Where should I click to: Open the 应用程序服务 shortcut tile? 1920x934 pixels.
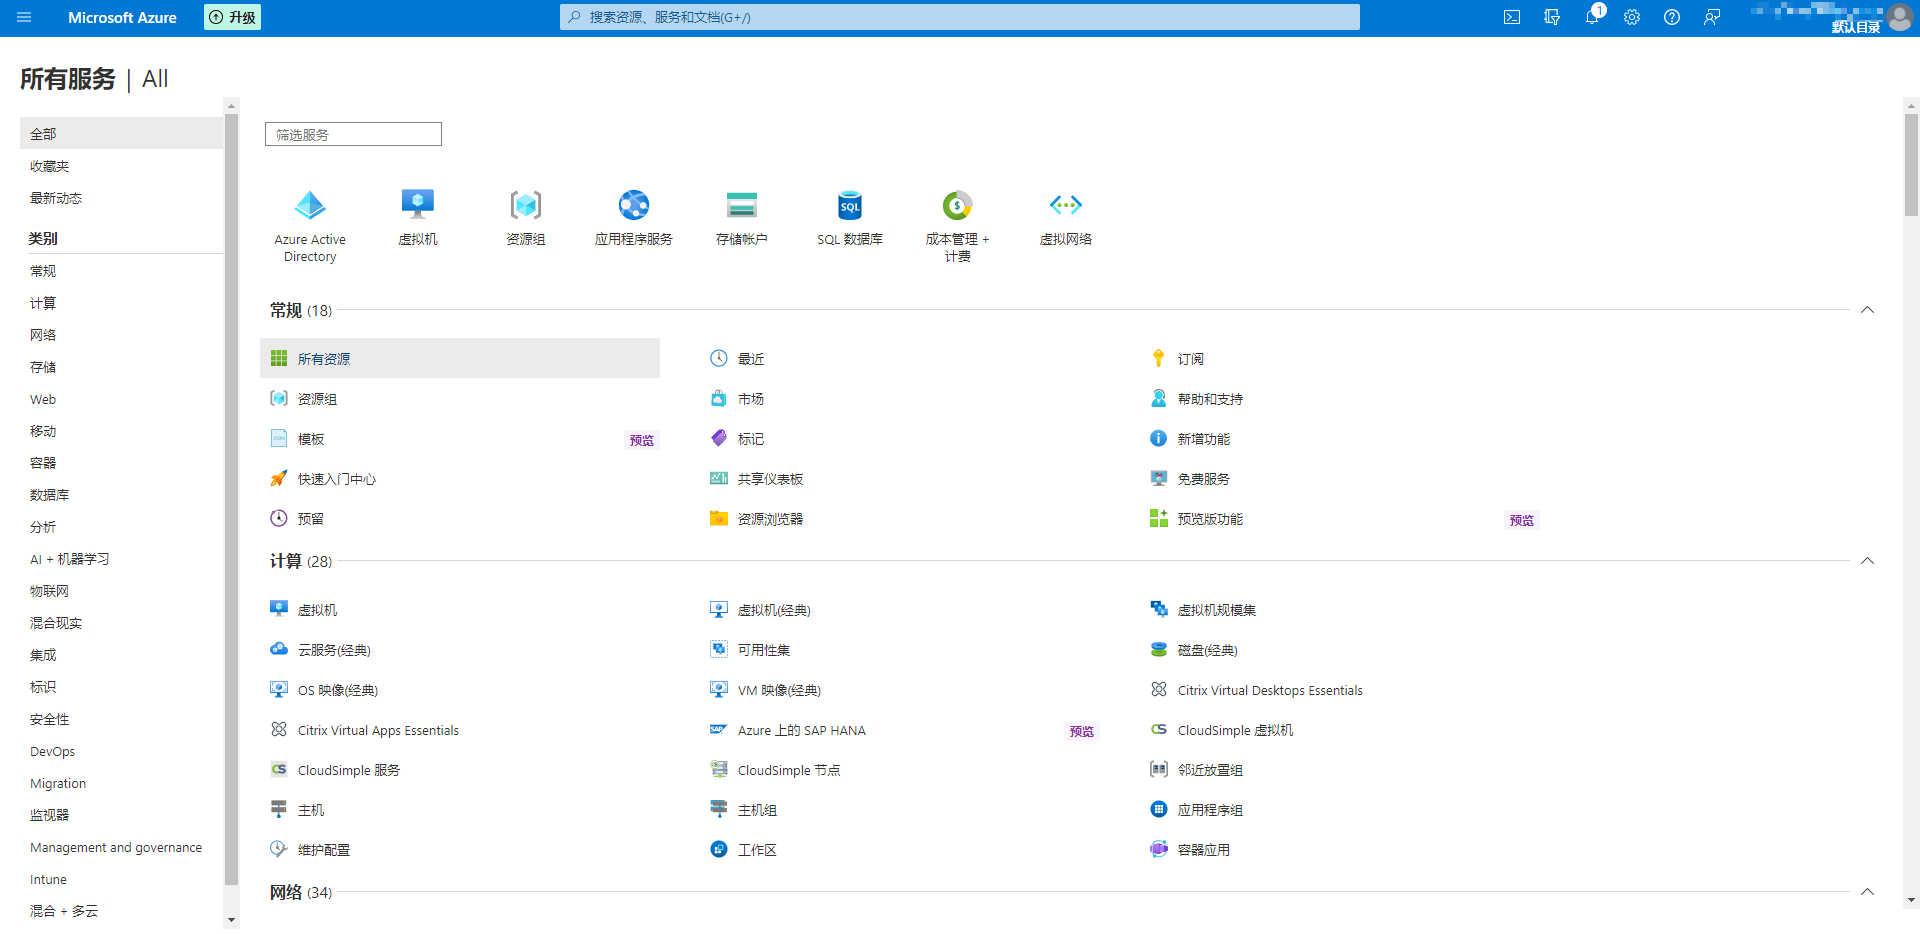[x=634, y=217]
